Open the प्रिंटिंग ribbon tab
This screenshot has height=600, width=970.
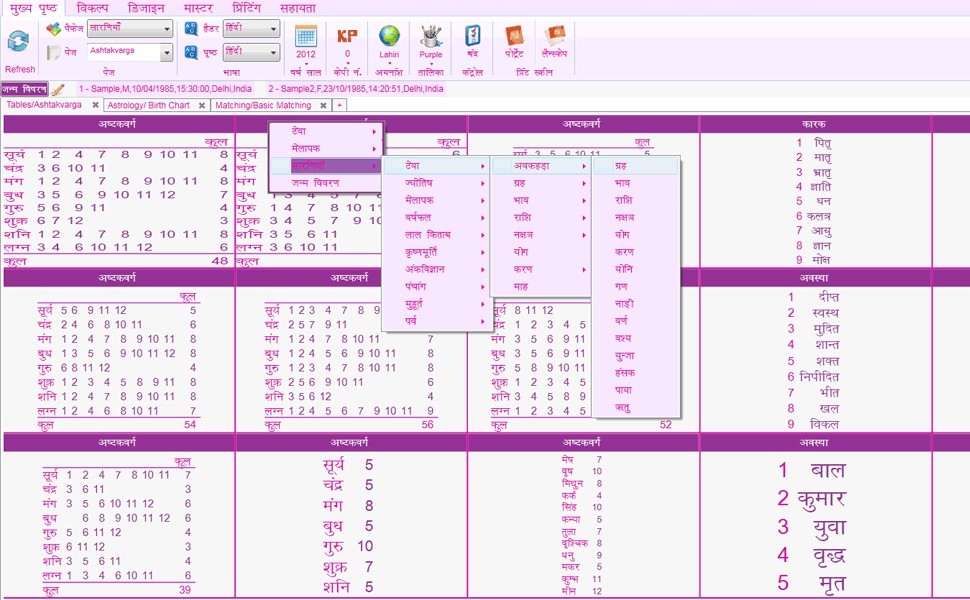click(246, 8)
